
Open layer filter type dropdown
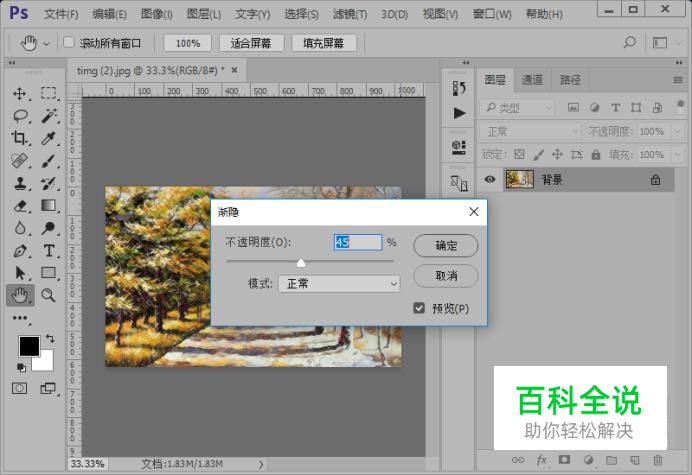pos(517,107)
